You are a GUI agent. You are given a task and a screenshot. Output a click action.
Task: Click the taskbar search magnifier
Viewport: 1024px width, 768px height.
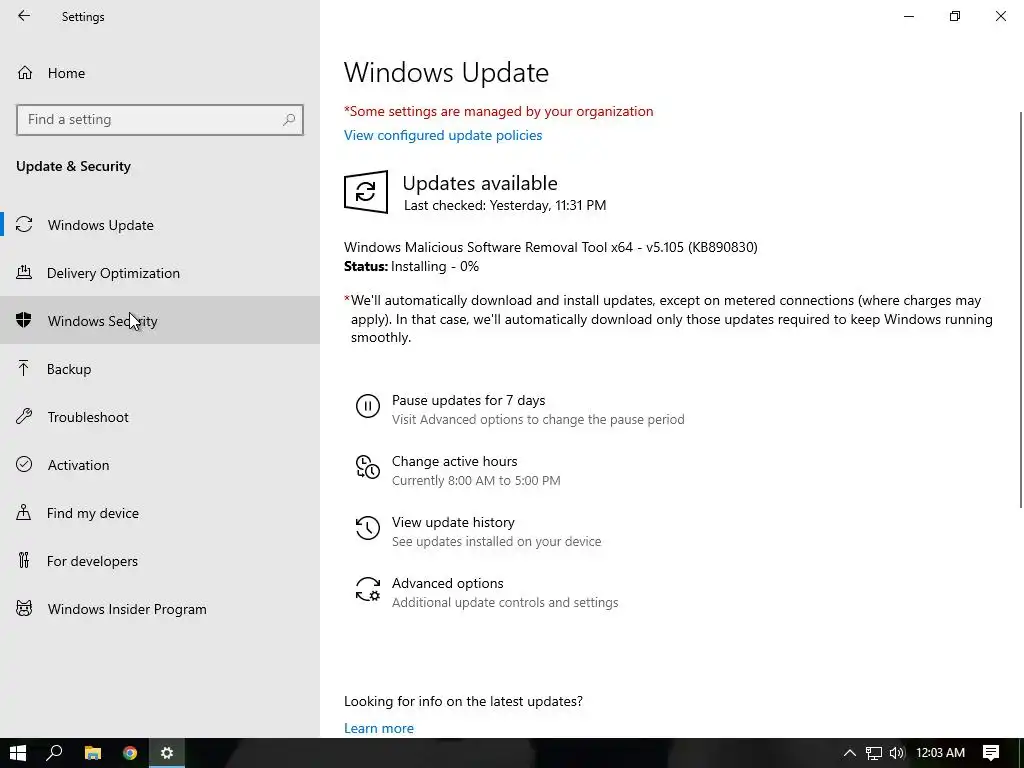click(54, 753)
